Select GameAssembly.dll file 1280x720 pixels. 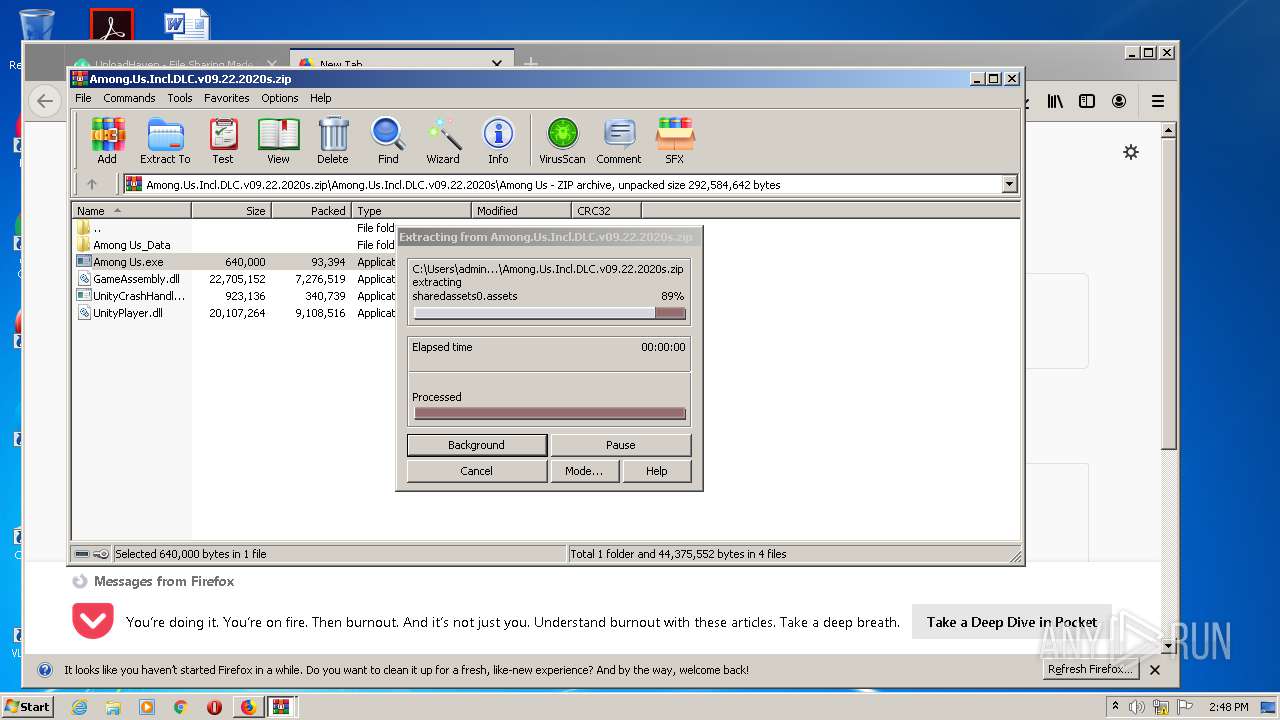(x=136, y=279)
